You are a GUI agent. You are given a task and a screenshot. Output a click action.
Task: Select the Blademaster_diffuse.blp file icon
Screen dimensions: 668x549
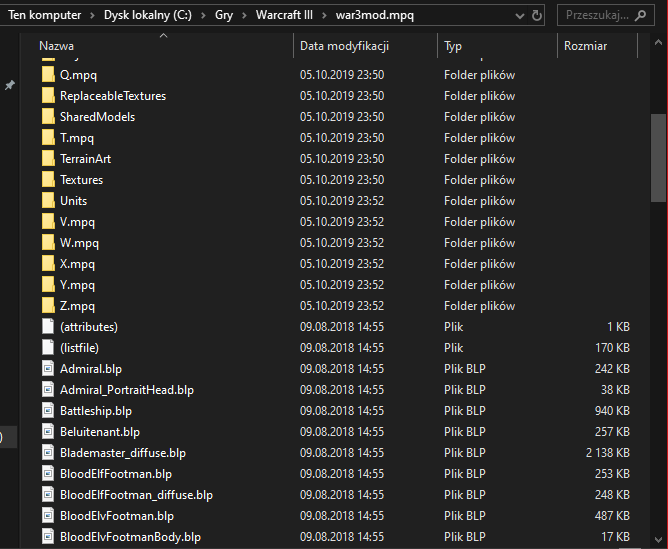[x=48, y=453]
